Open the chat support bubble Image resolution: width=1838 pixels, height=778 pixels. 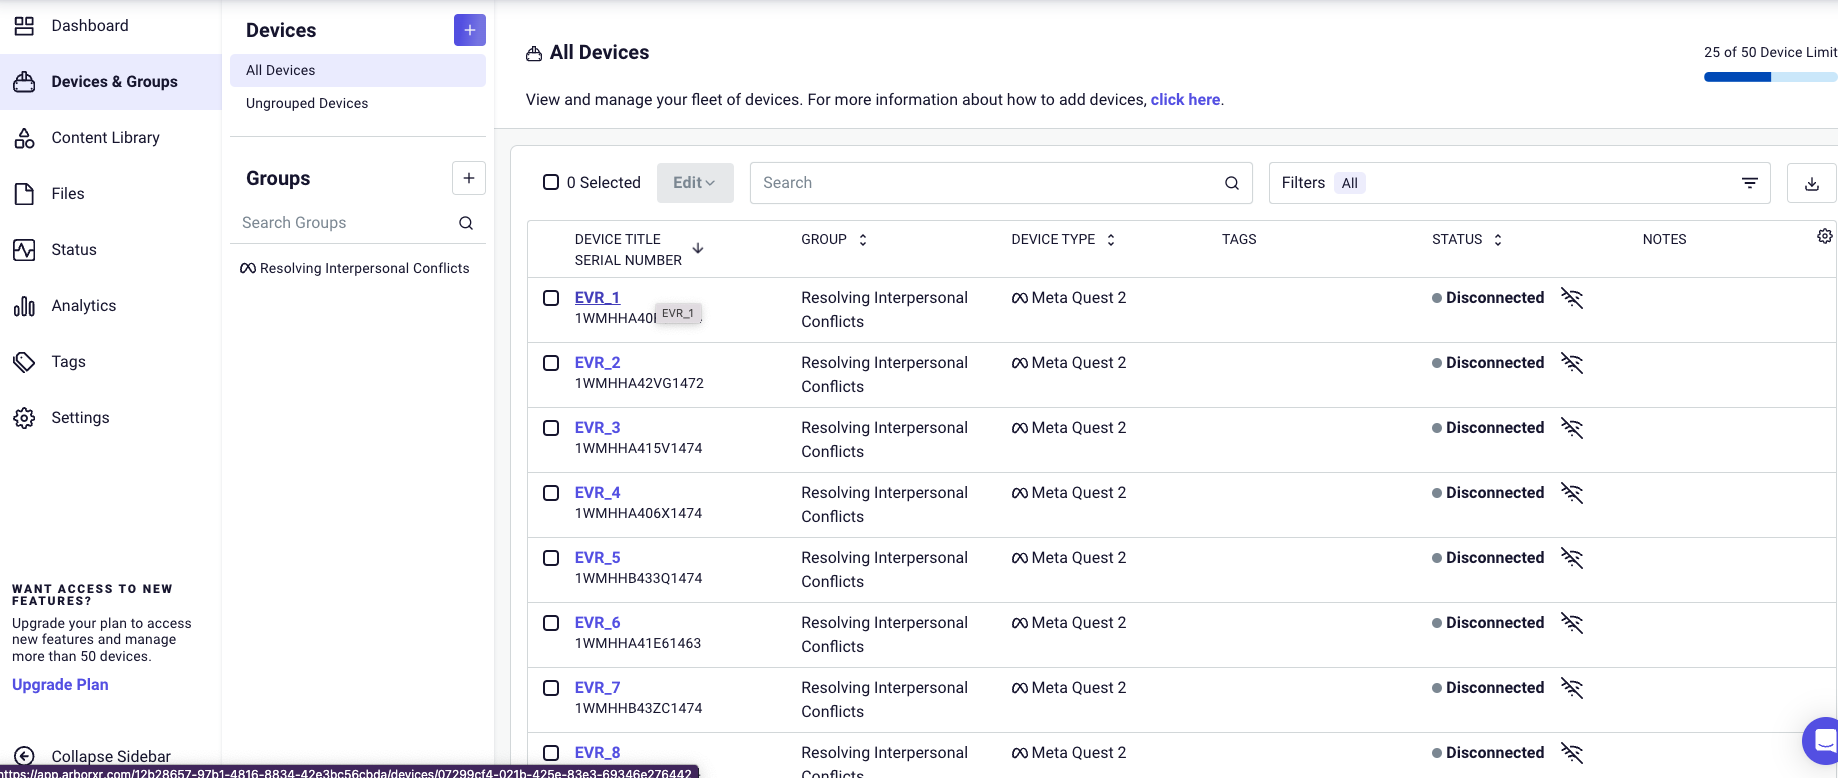pyautogui.click(x=1824, y=741)
